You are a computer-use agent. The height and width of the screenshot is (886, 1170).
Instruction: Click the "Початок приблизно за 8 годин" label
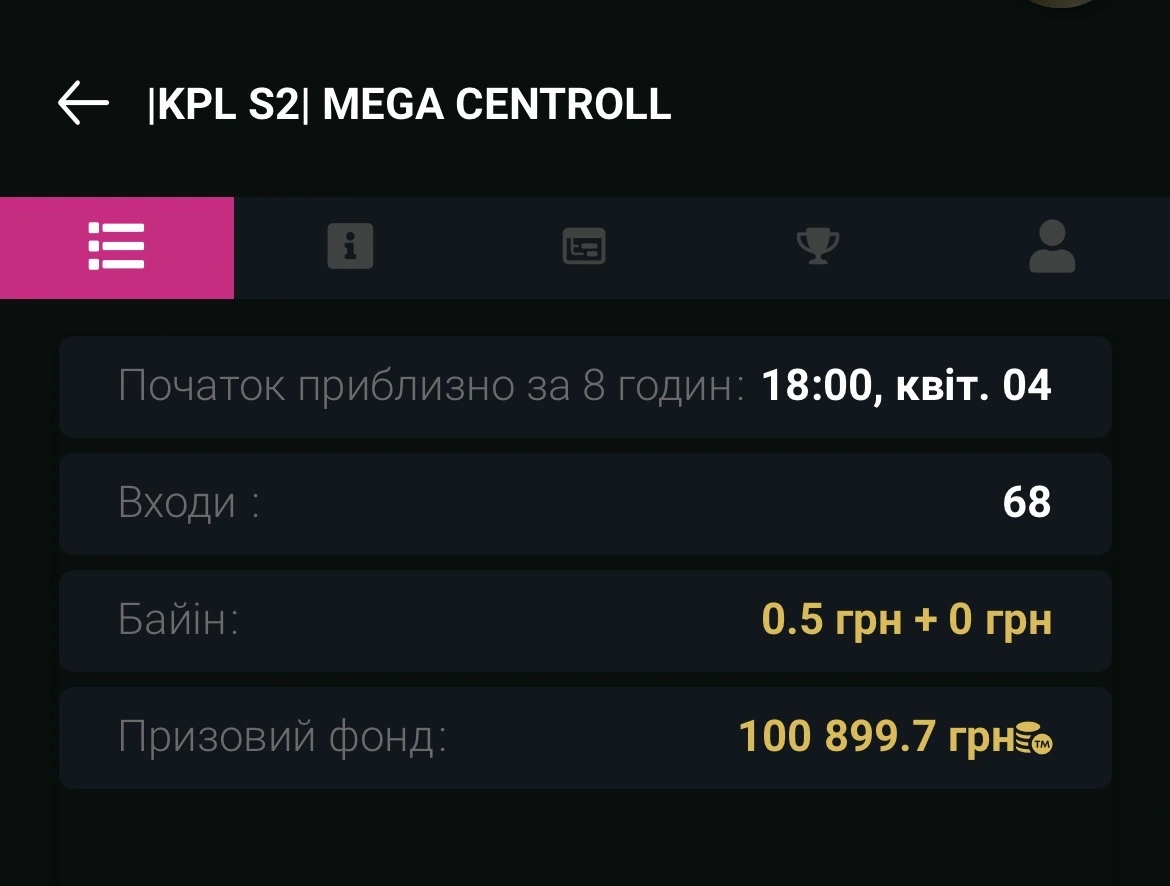431,386
